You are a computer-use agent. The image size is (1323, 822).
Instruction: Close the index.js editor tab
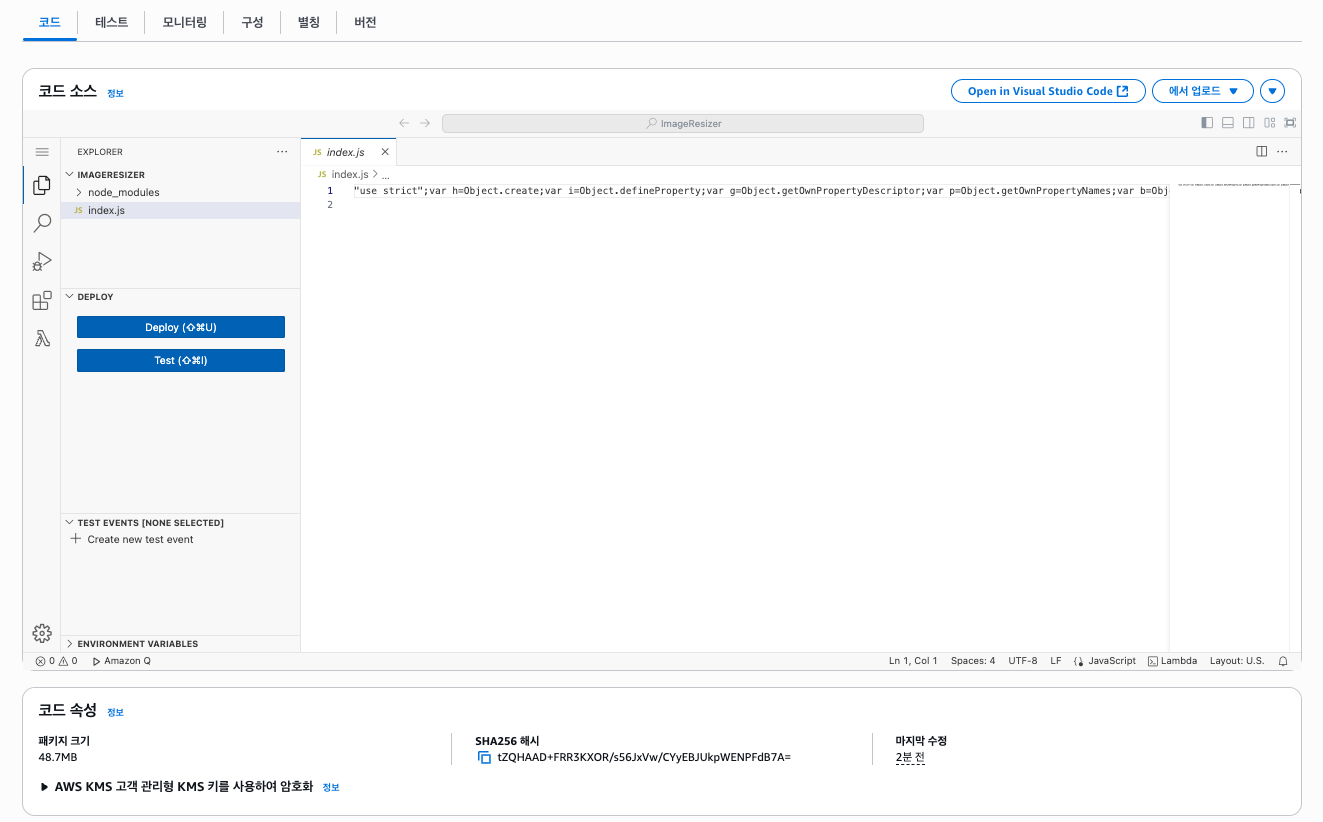click(x=385, y=152)
